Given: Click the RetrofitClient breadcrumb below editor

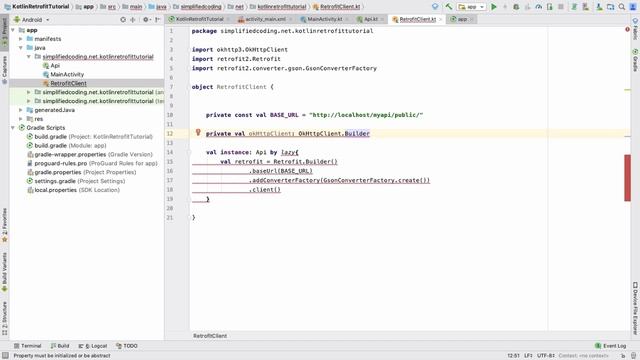Looking at the screenshot, I should coord(210,336).
